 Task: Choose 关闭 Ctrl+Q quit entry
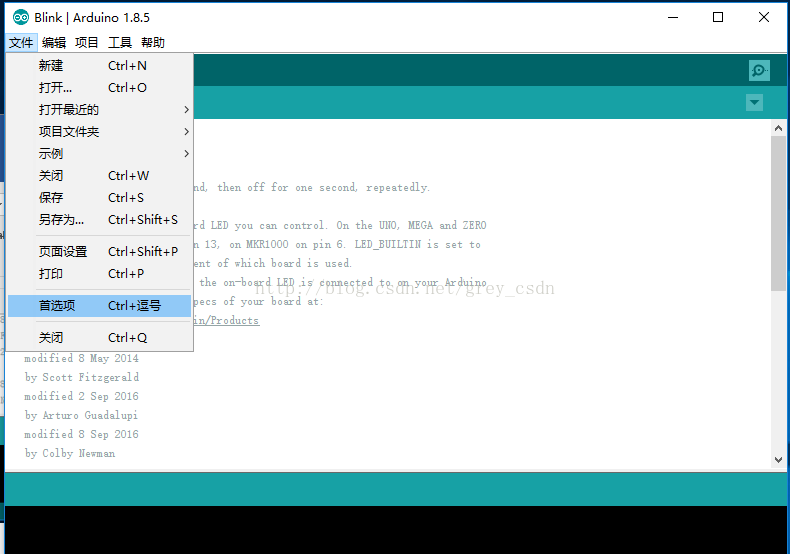pos(99,337)
